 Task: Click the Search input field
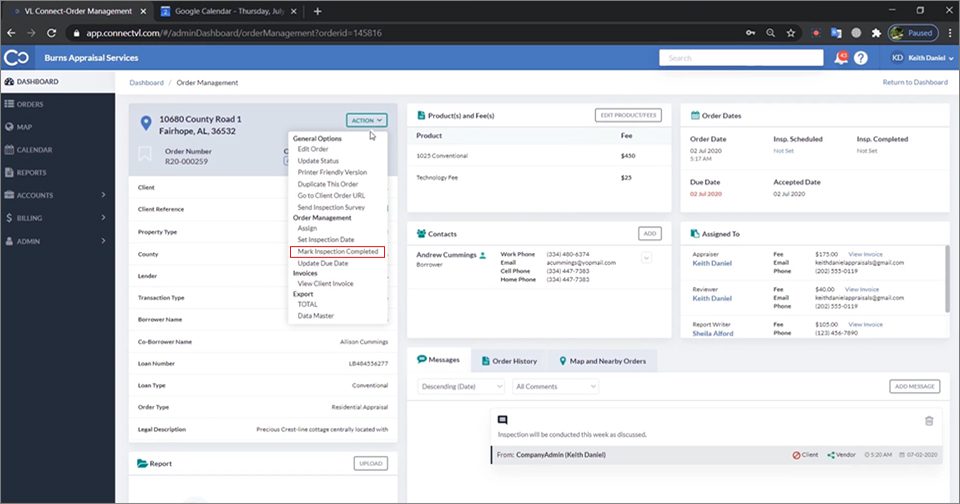[741, 58]
